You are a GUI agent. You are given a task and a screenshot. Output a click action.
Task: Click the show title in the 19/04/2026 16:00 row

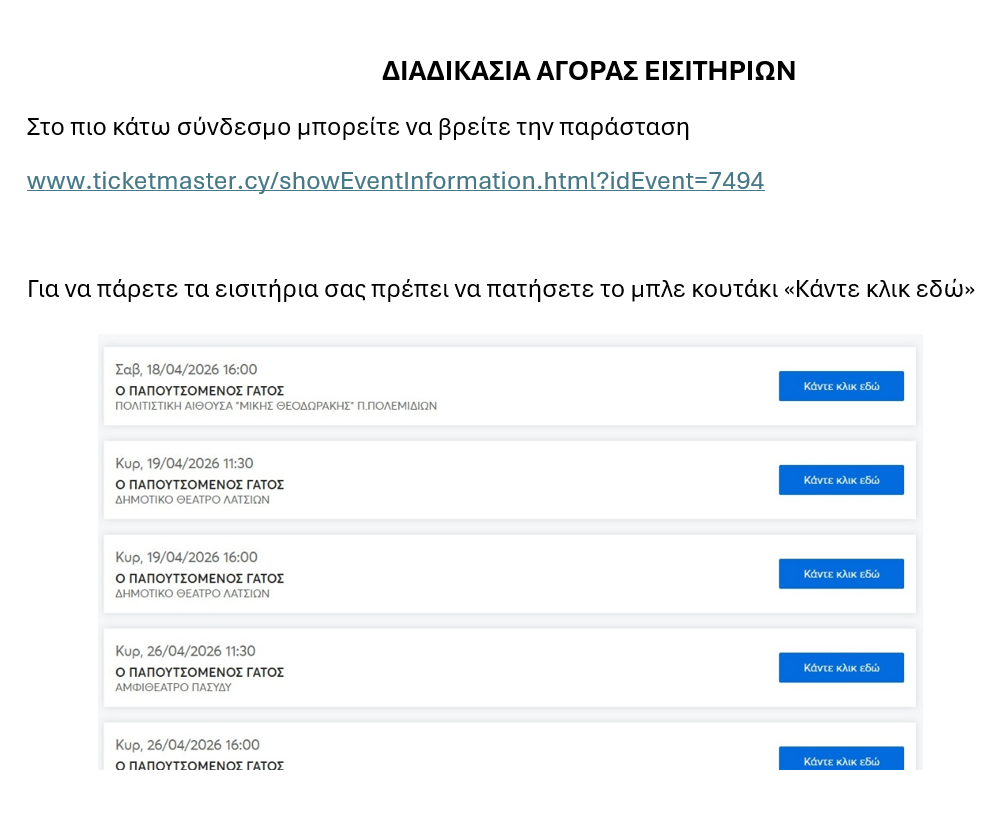(200, 578)
